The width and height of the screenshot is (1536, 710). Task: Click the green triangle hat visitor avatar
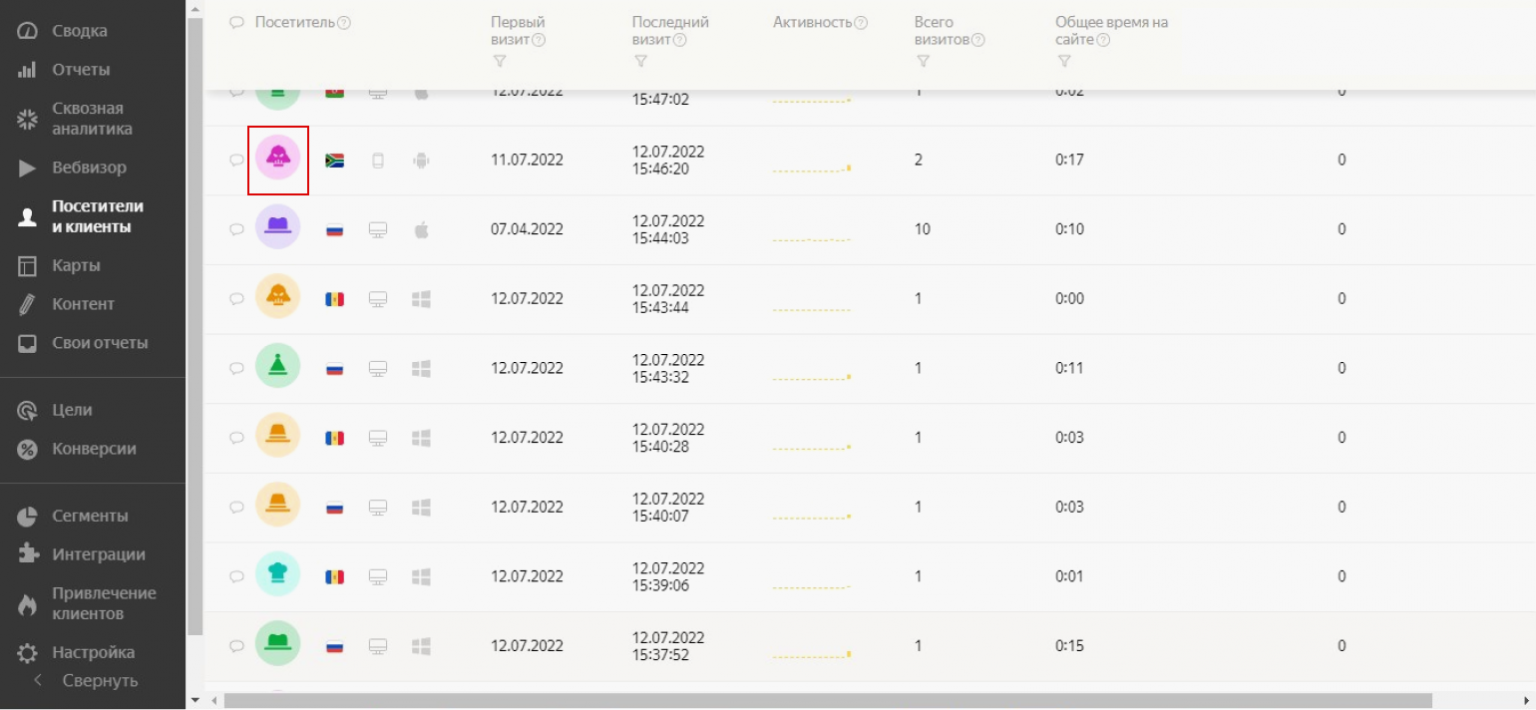click(x=278, y=367)
